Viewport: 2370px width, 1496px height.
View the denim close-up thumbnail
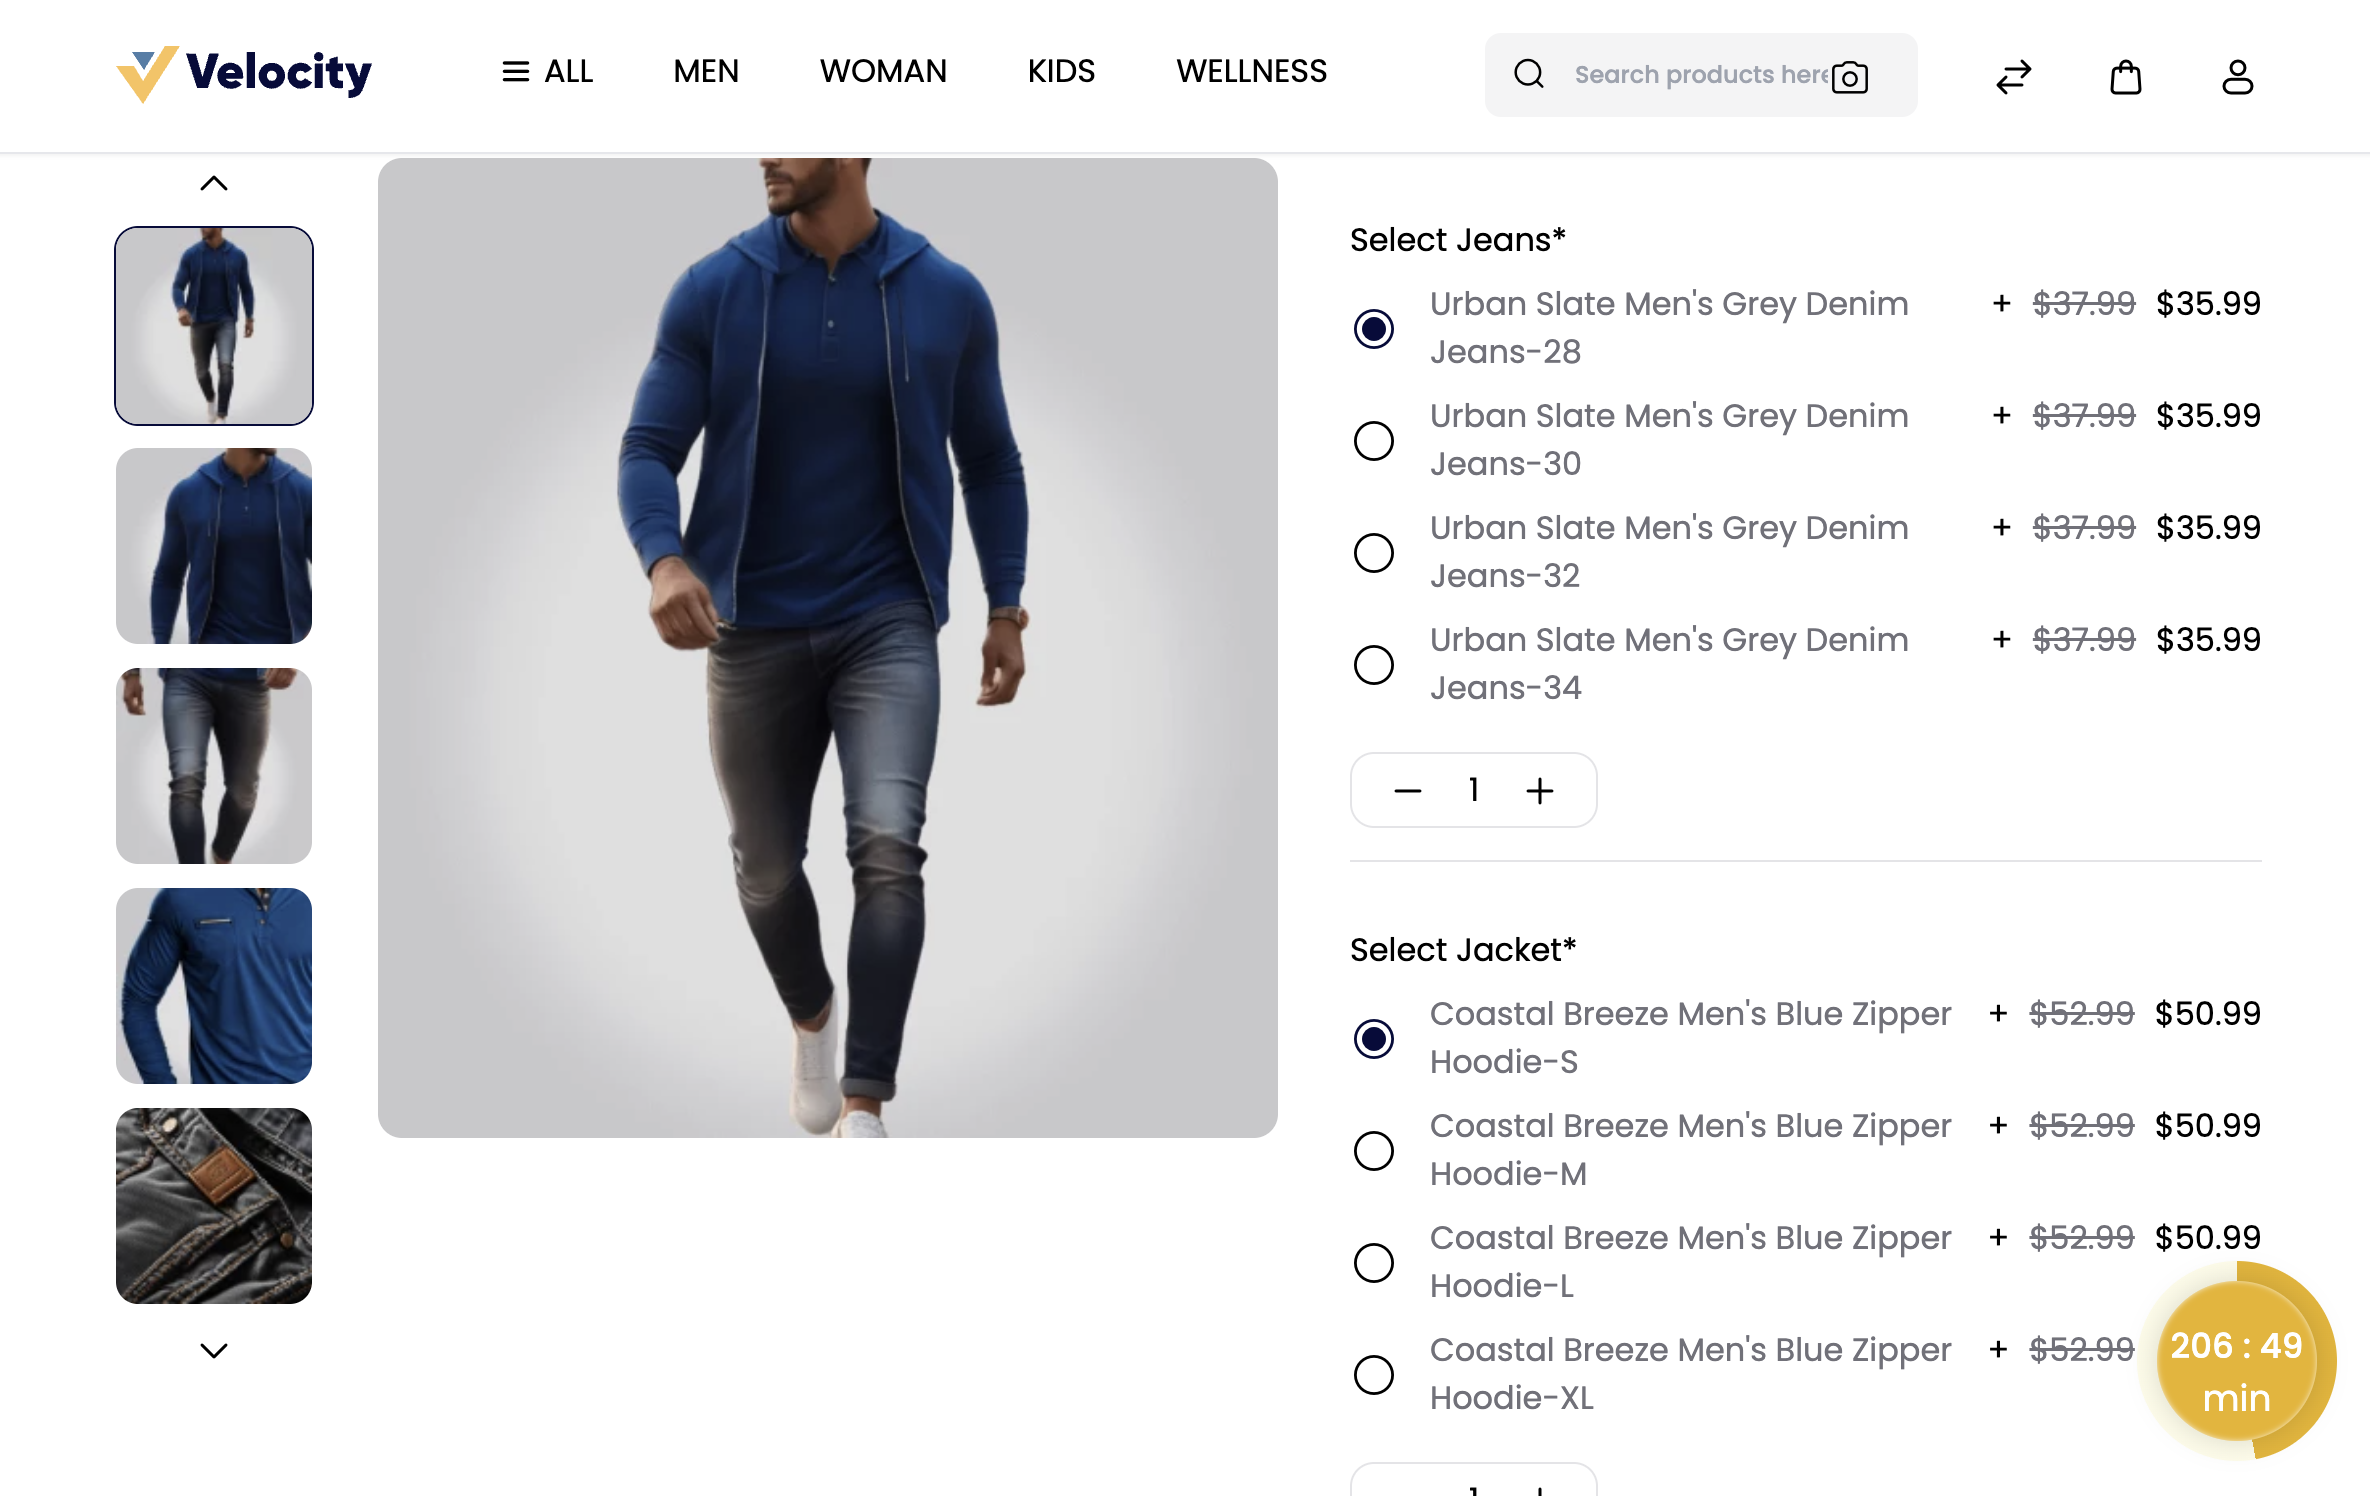[213, 1205]
